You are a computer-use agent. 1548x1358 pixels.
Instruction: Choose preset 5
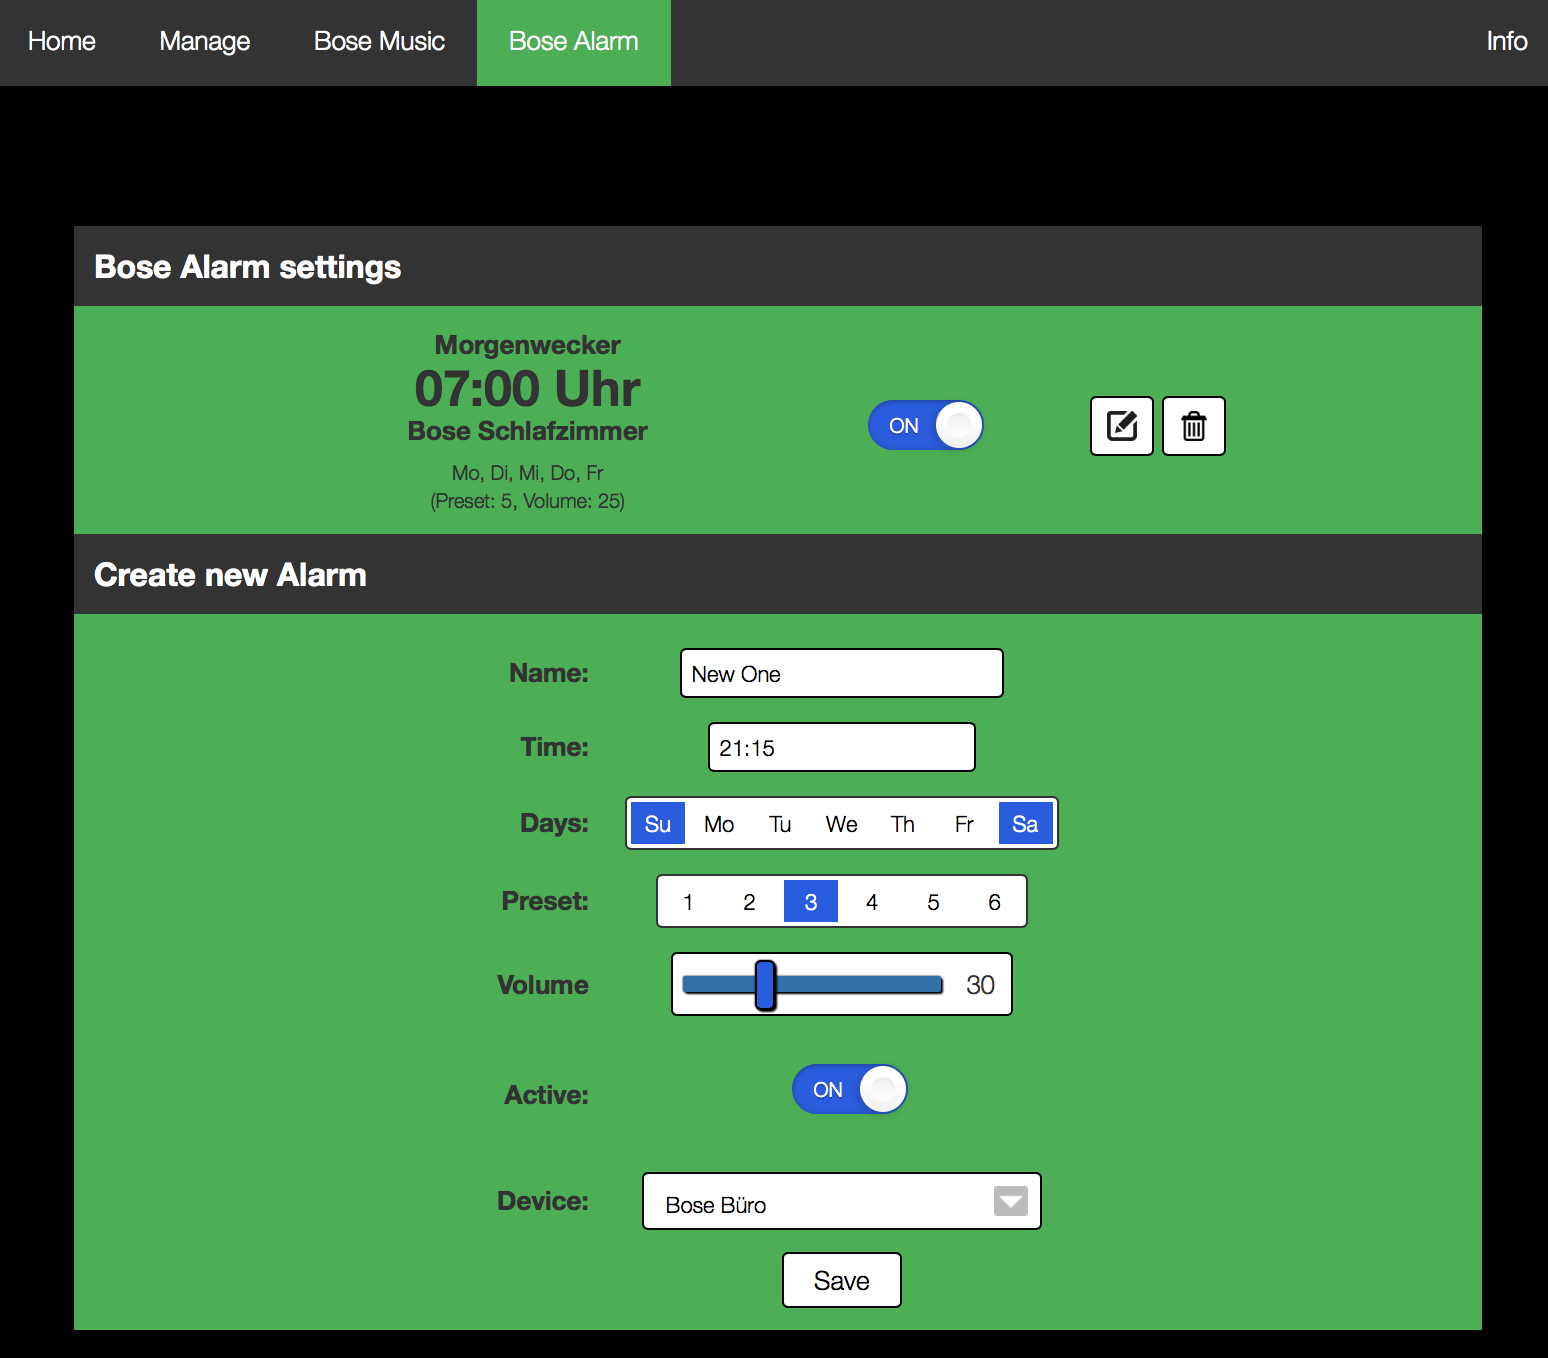(933, 901)
